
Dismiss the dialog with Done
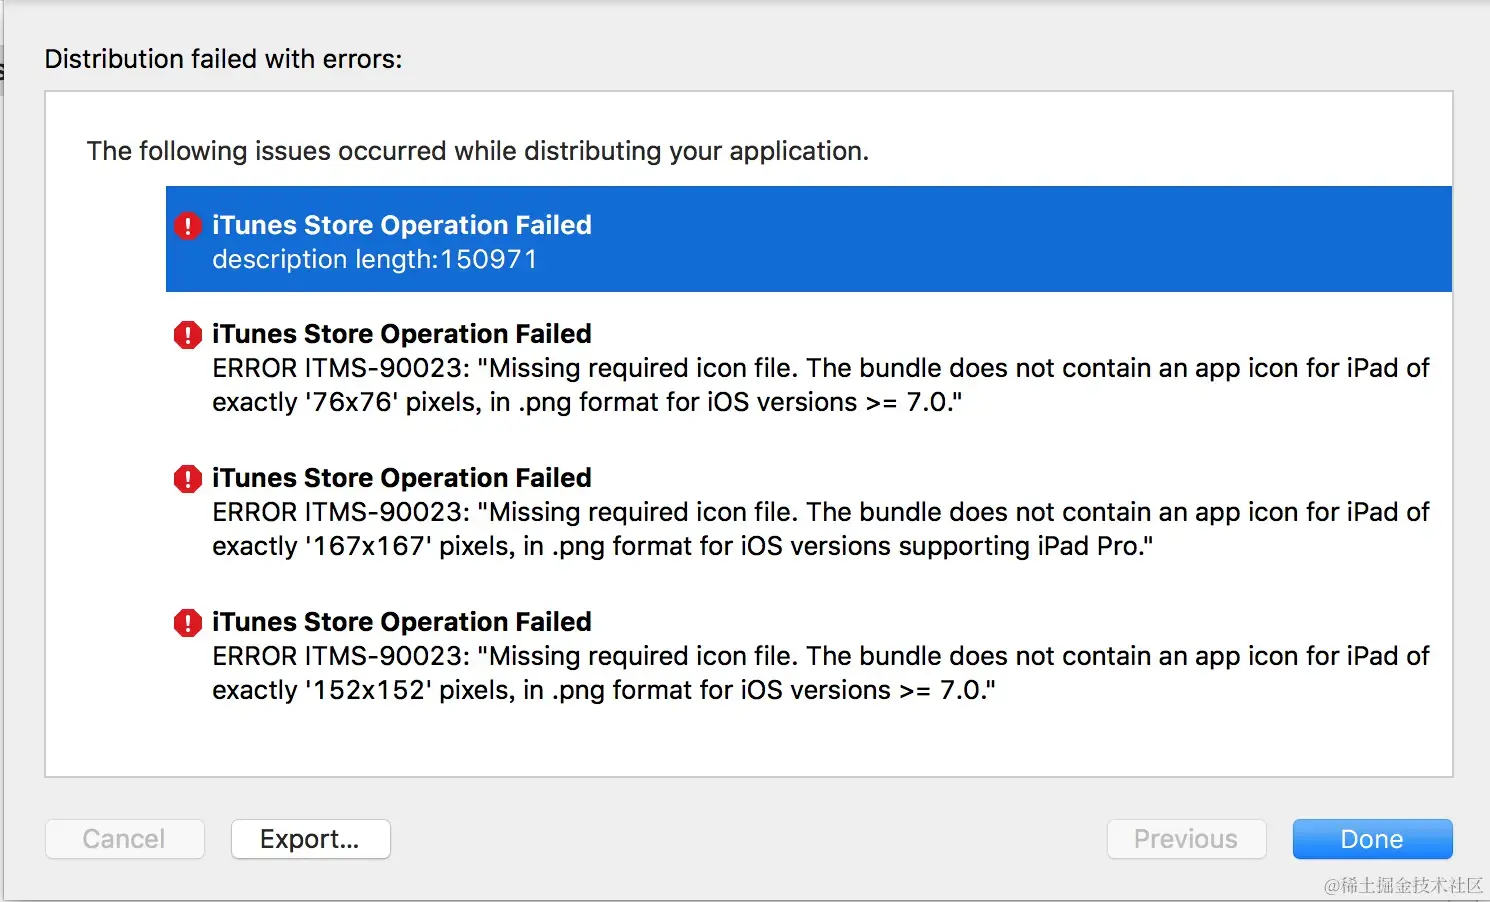[x=1372, y=839]
